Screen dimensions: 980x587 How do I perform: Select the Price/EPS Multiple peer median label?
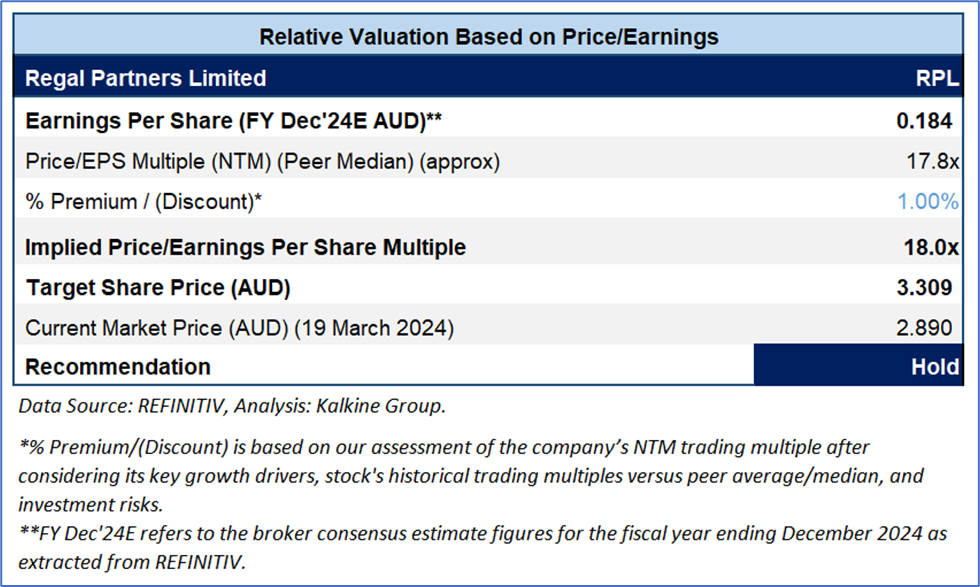point(262,161)
